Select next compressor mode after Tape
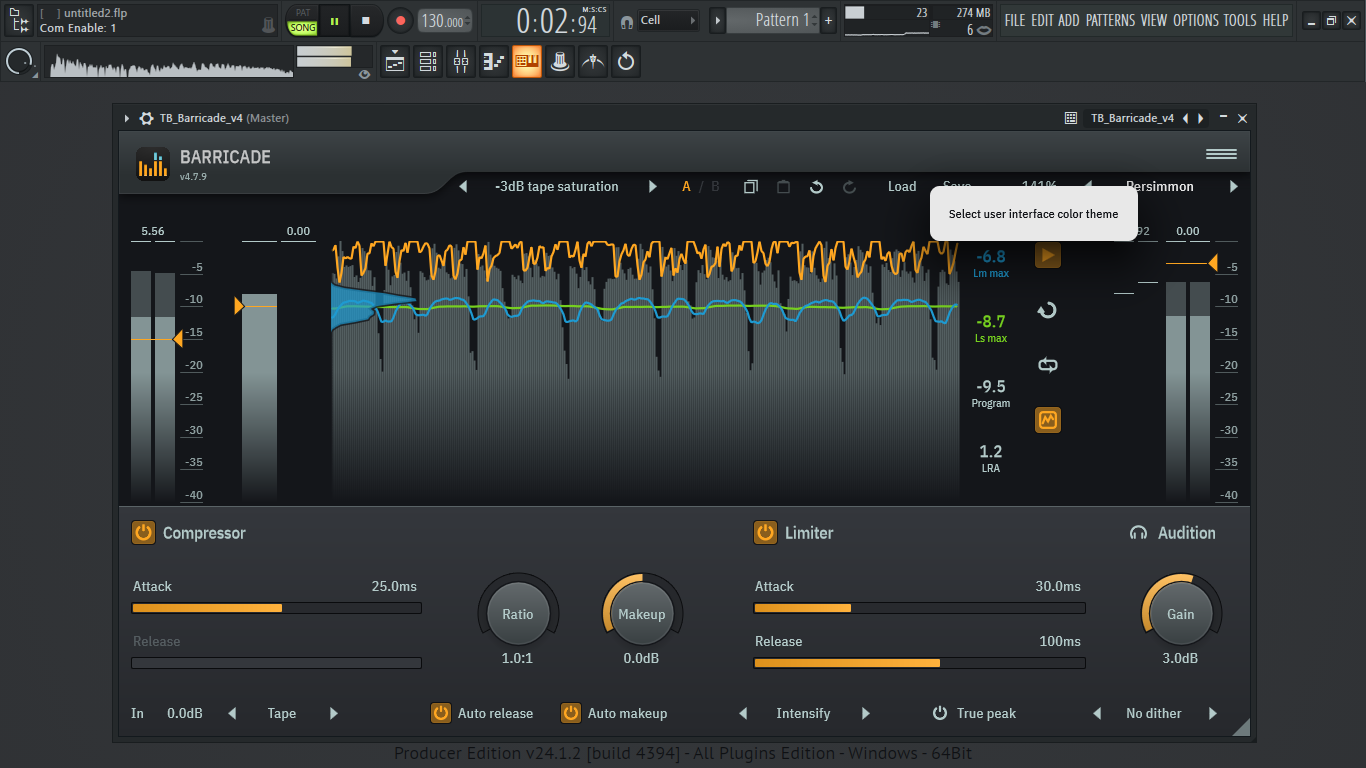 point(334,713)
